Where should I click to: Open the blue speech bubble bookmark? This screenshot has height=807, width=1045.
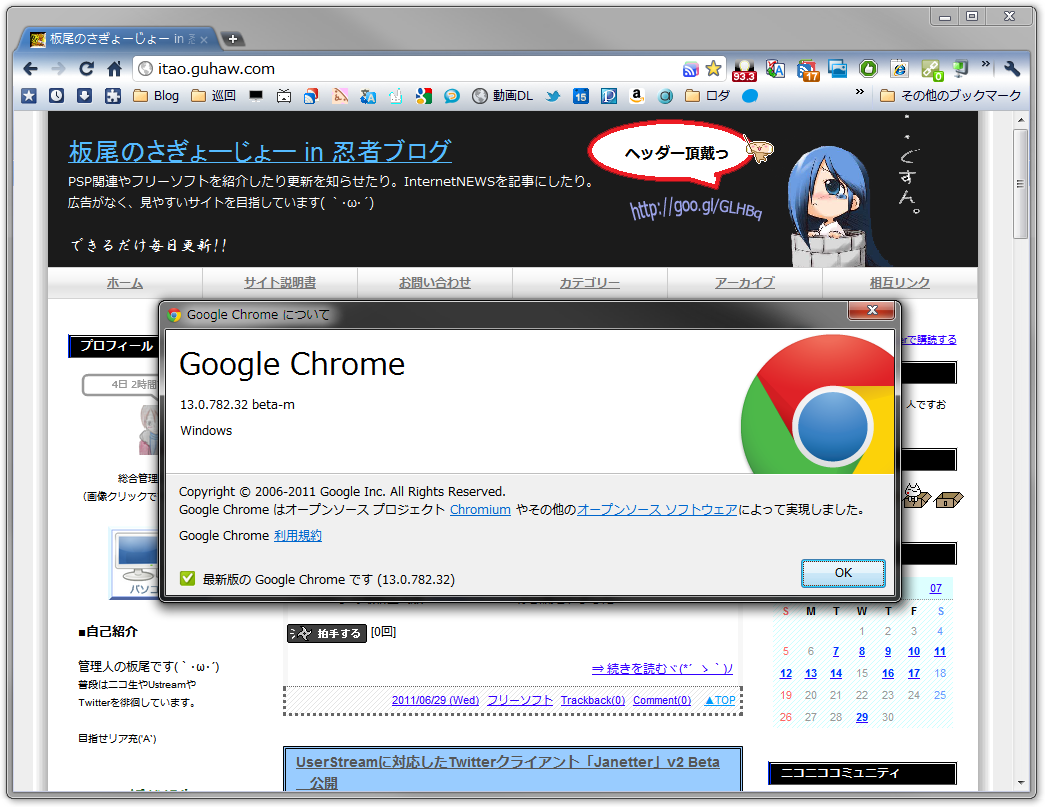click(x=452, y=96)
